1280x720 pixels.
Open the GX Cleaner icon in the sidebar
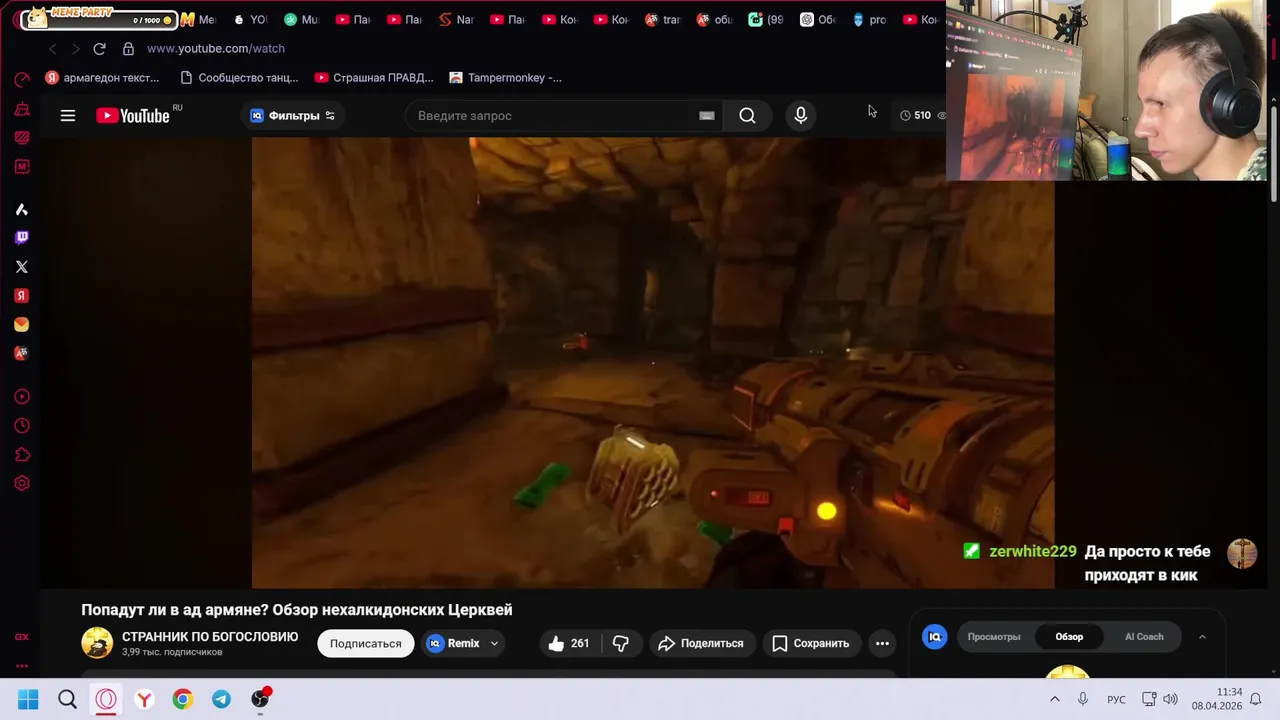tap(22, 109)
